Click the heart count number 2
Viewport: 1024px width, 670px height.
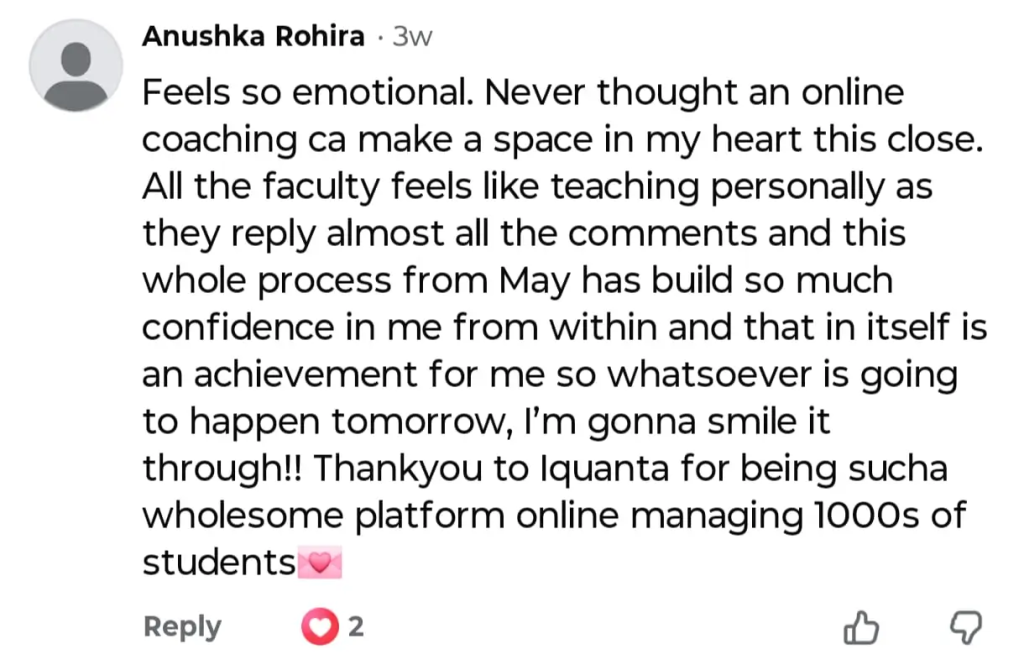click(x=355, y=628)
